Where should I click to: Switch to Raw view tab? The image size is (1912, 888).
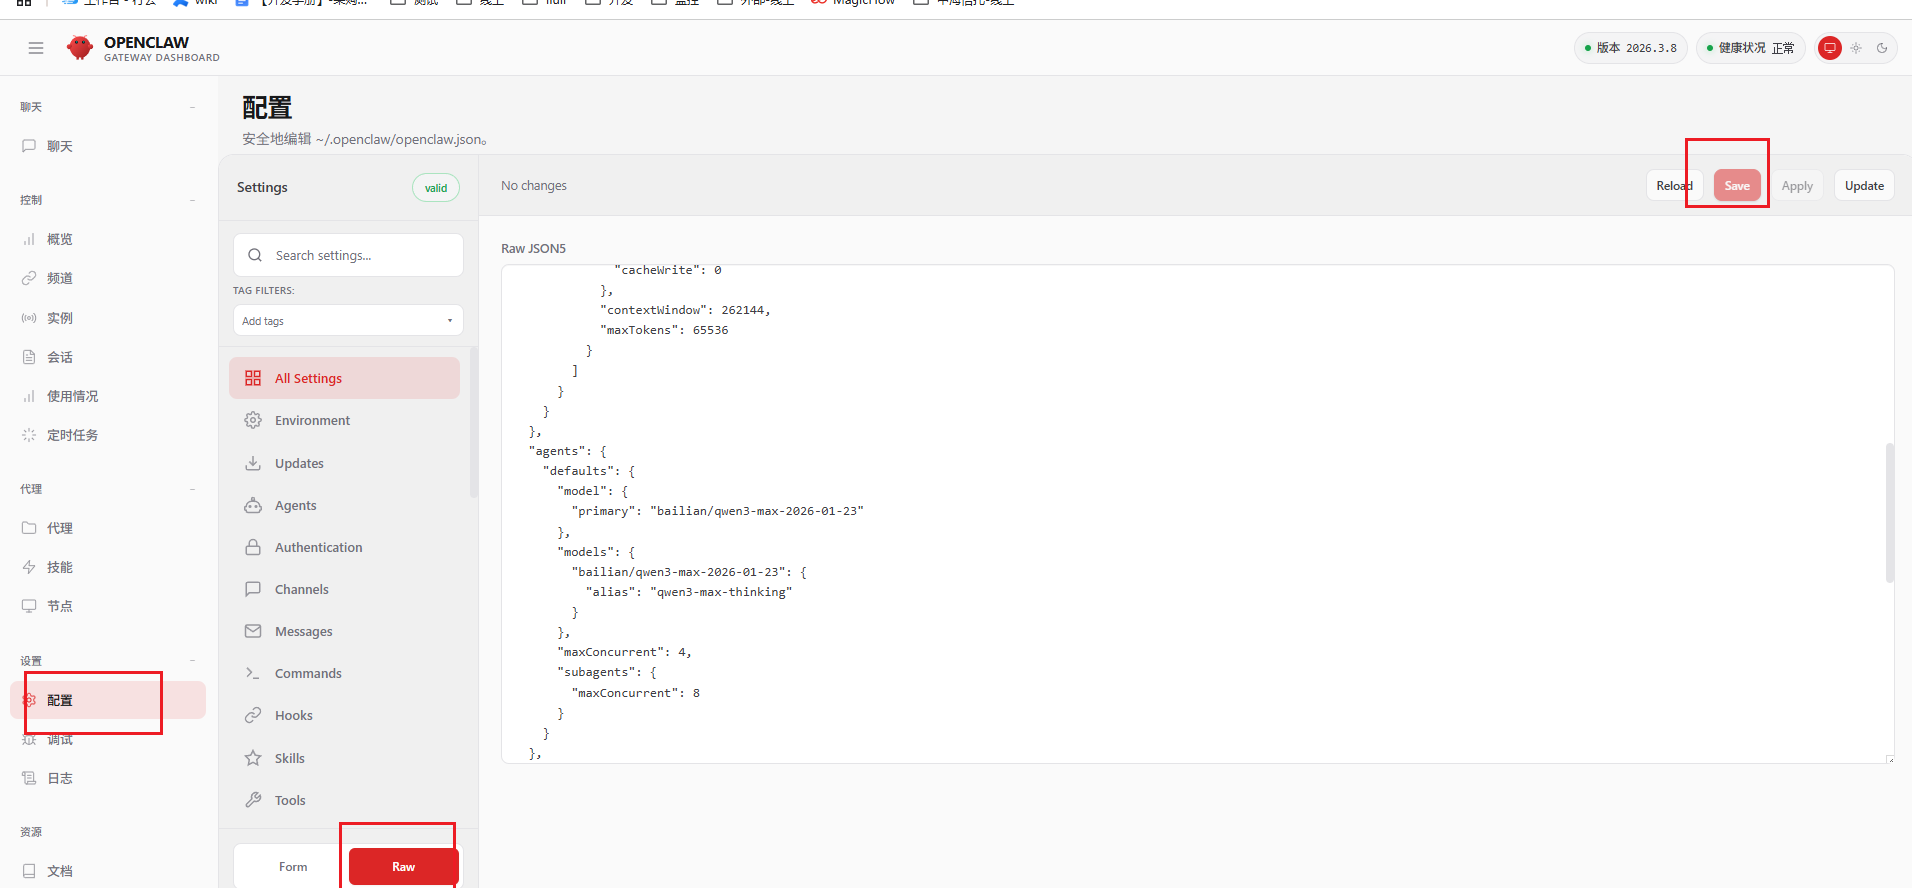coord(404,867)
